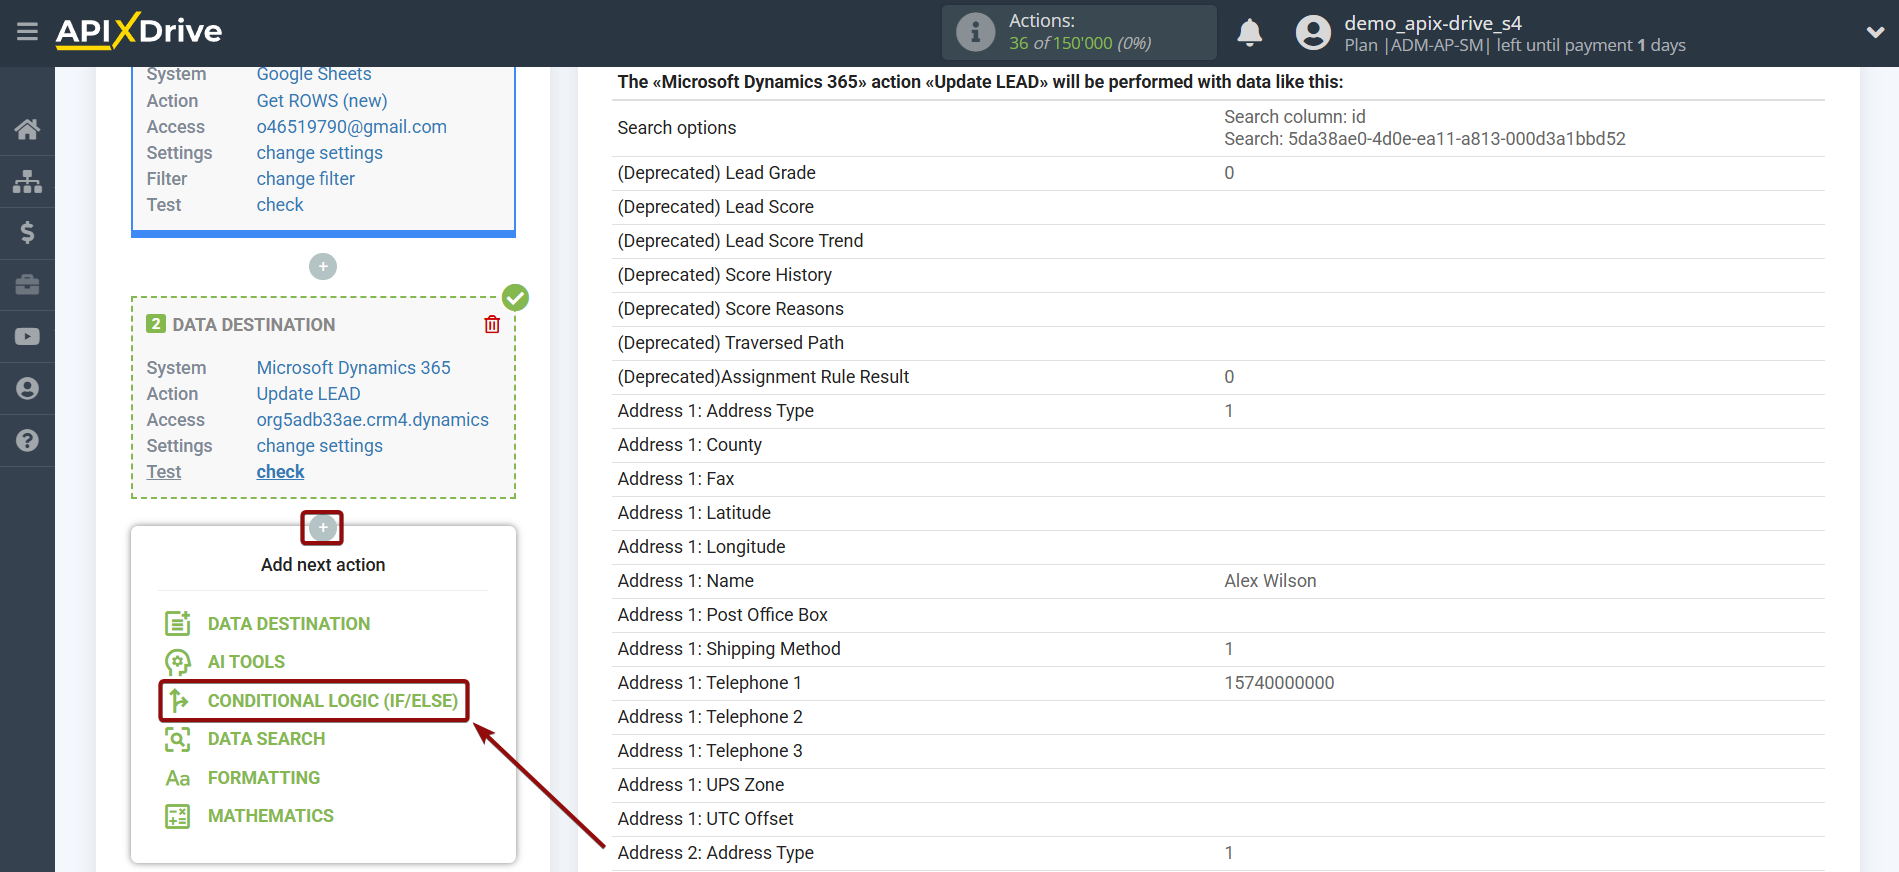The height and width of the screenshot is (872, 1899).
Task: Click the Address 1: UPS Zone row
Action: point(1218,785)
